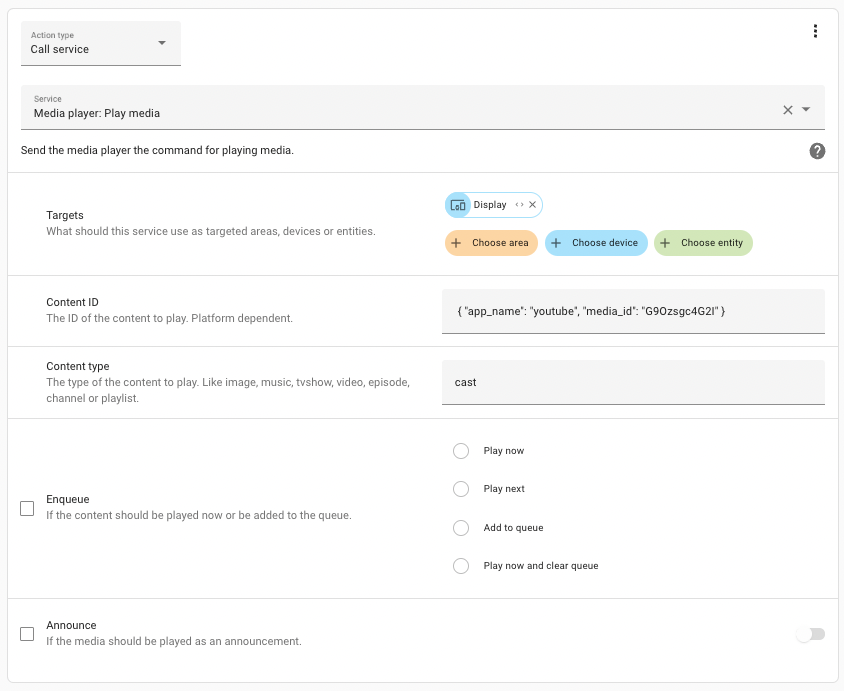Check the Announce option checkbox
The image size is (844, 691).
pos(27,634)
